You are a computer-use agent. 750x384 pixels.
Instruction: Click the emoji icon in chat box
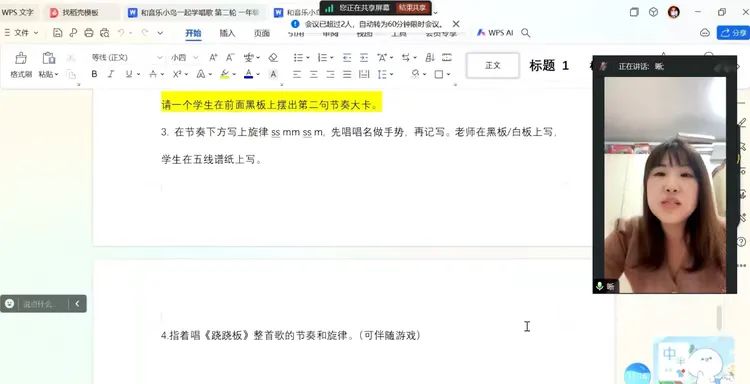[10, 303]
